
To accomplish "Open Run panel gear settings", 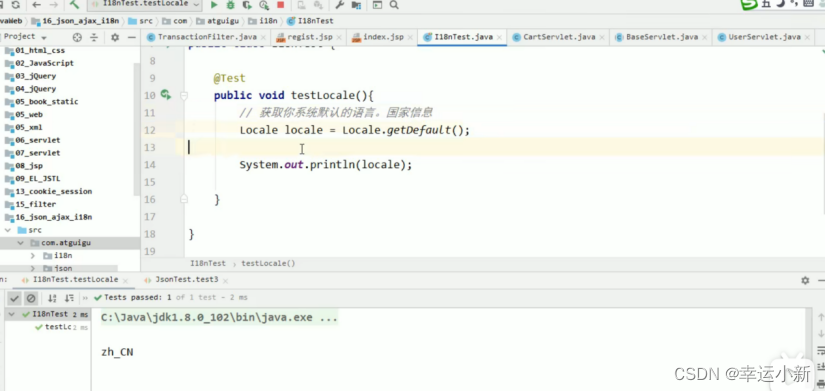I will coord(805,281).
